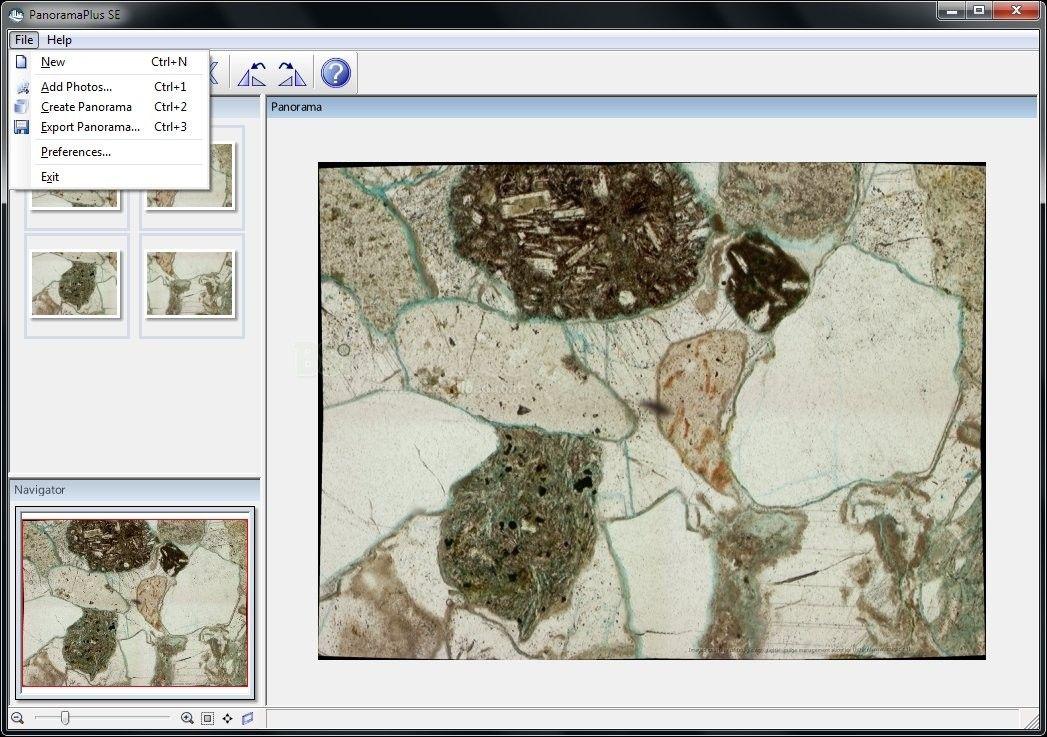Choose Exit in the File menu
Viewport: 1047px width, 737px height.
[109, 177]
